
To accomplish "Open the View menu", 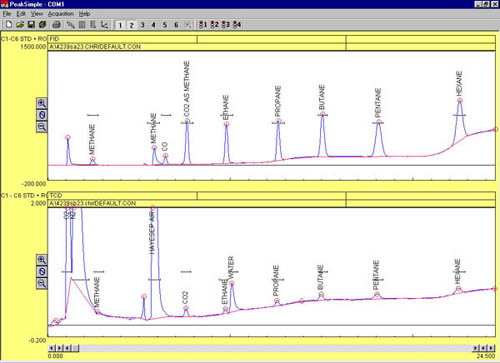I will click(x=37, y=14).
